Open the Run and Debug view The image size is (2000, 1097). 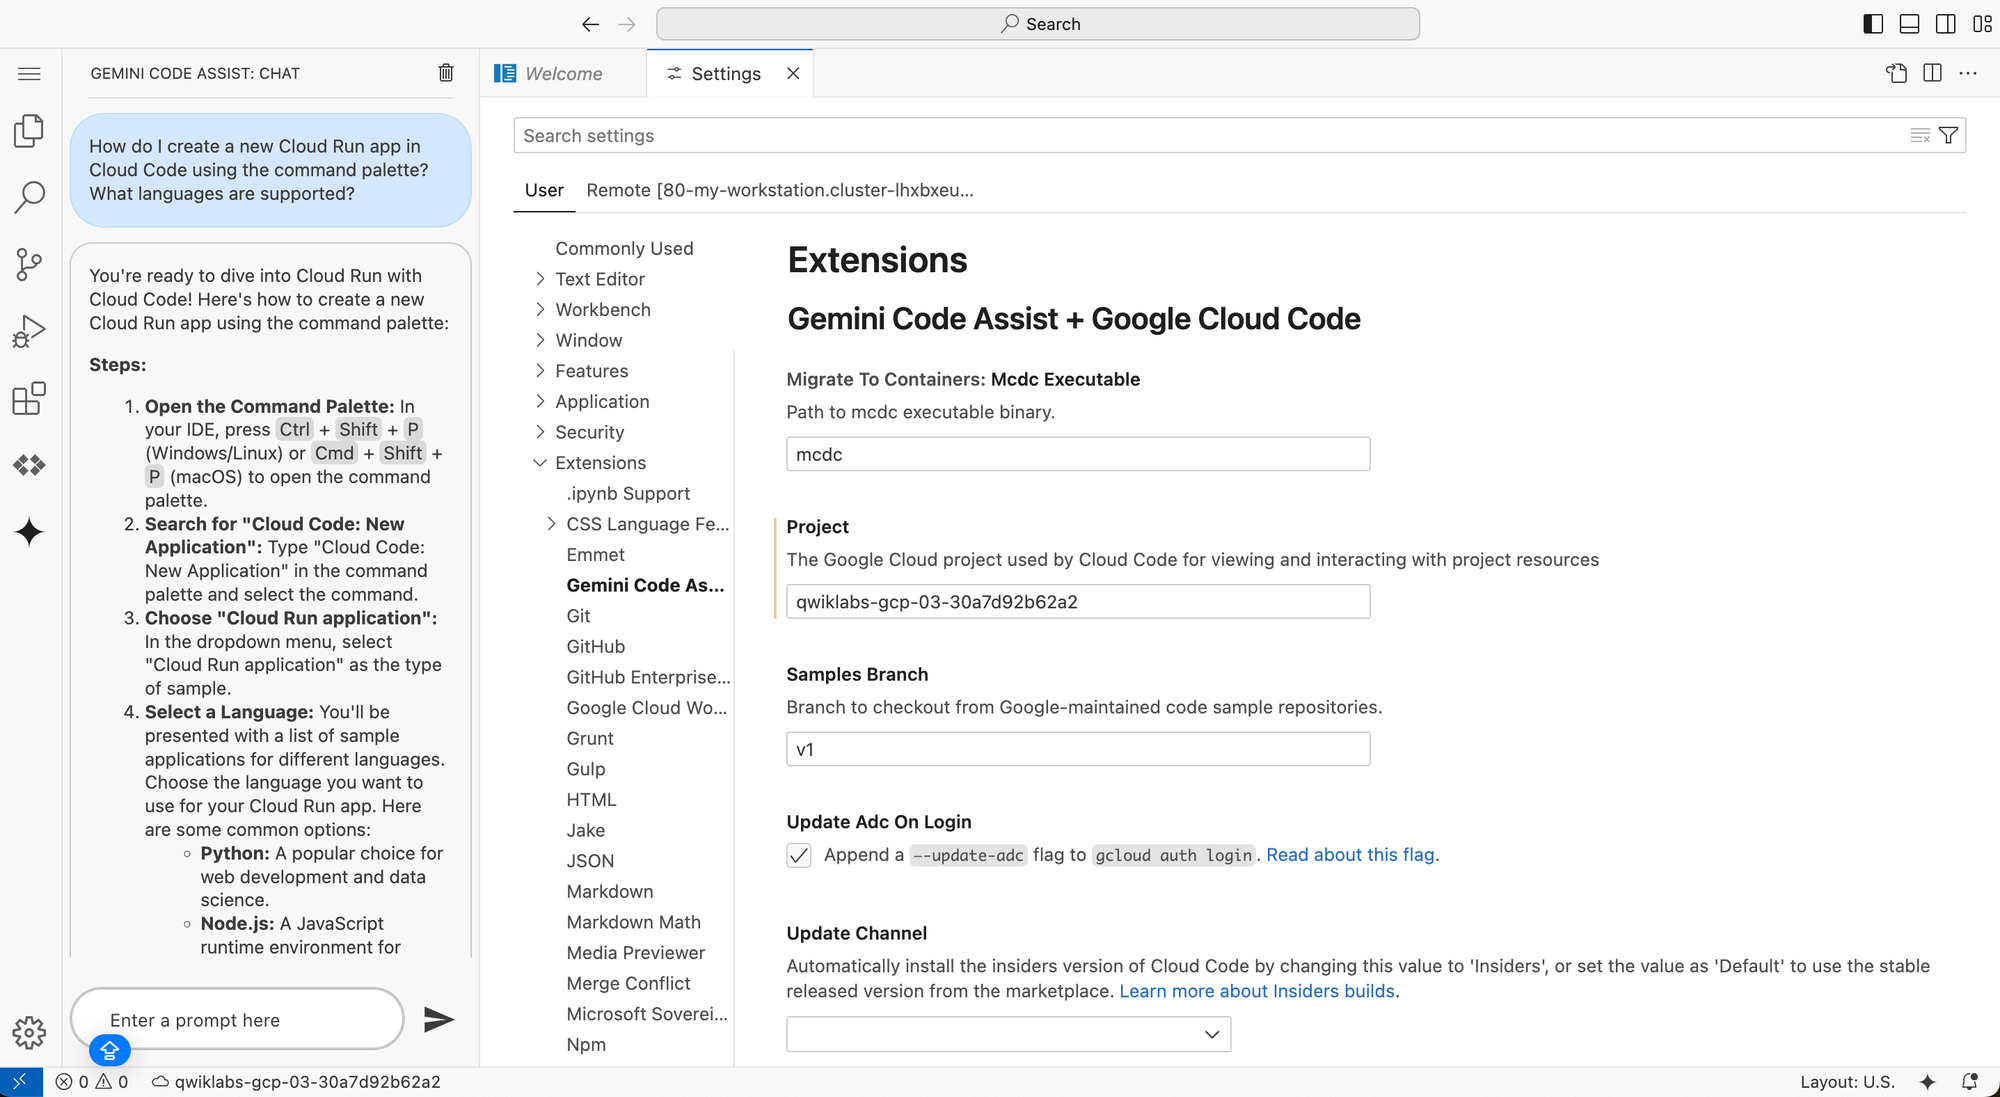[29, 331]
